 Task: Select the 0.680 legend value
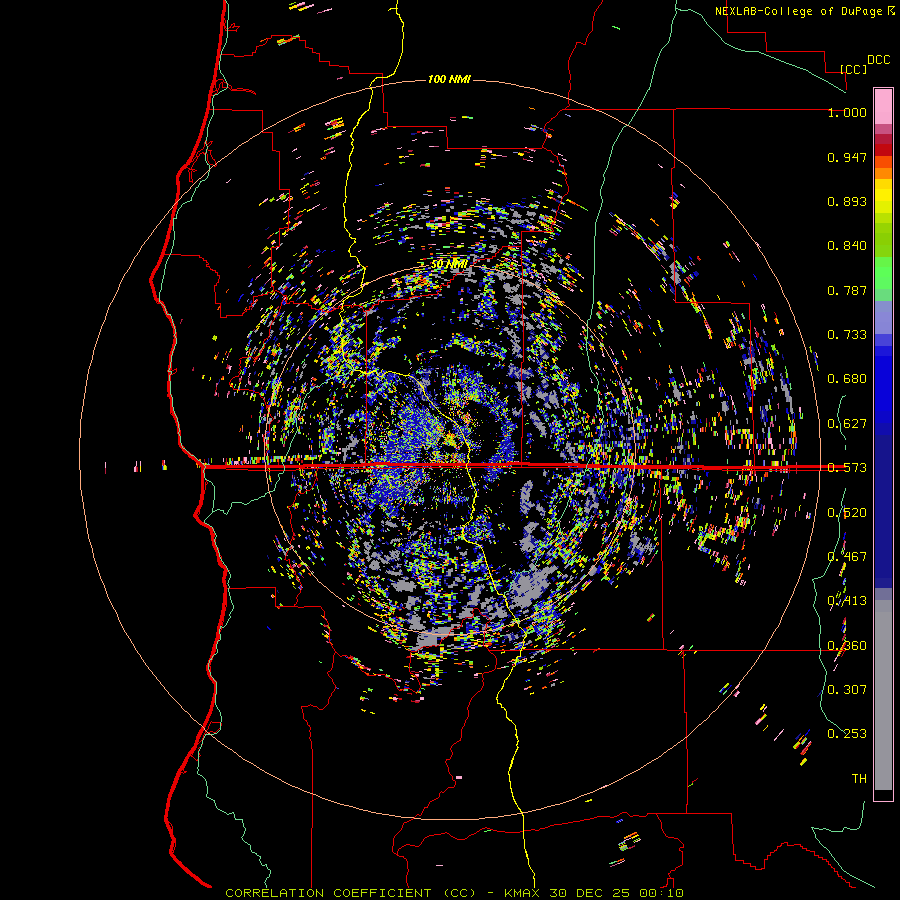tap(847, 379)
